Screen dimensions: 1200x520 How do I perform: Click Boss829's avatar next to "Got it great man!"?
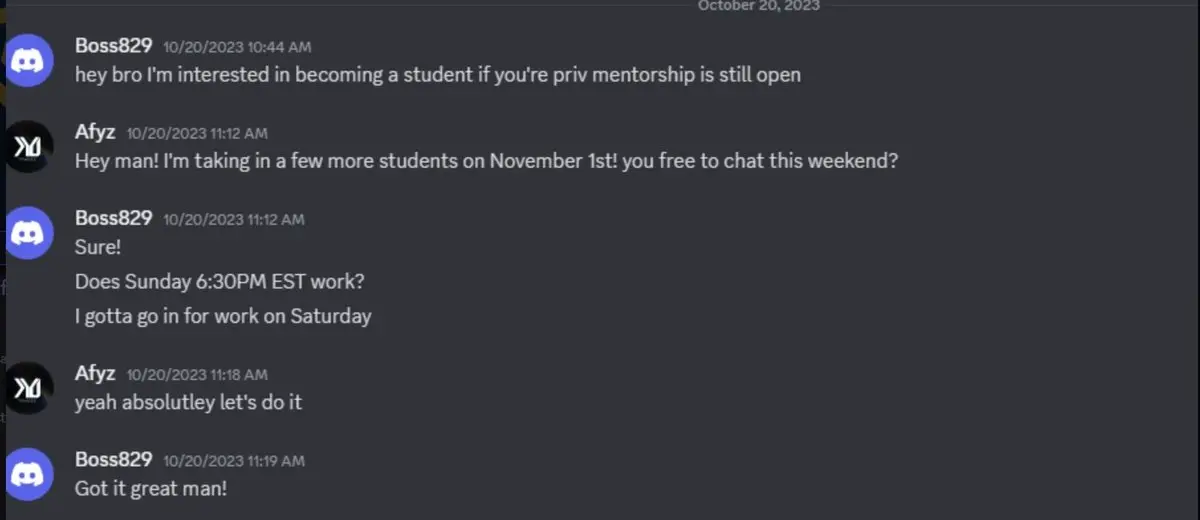(29, 474)
